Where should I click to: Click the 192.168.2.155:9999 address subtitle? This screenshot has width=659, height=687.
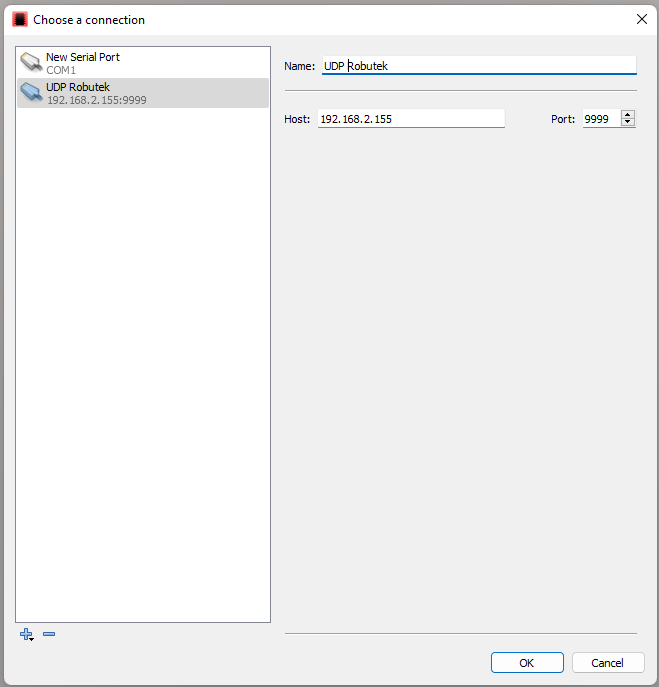pyautogui.click(x=96, y=101)
